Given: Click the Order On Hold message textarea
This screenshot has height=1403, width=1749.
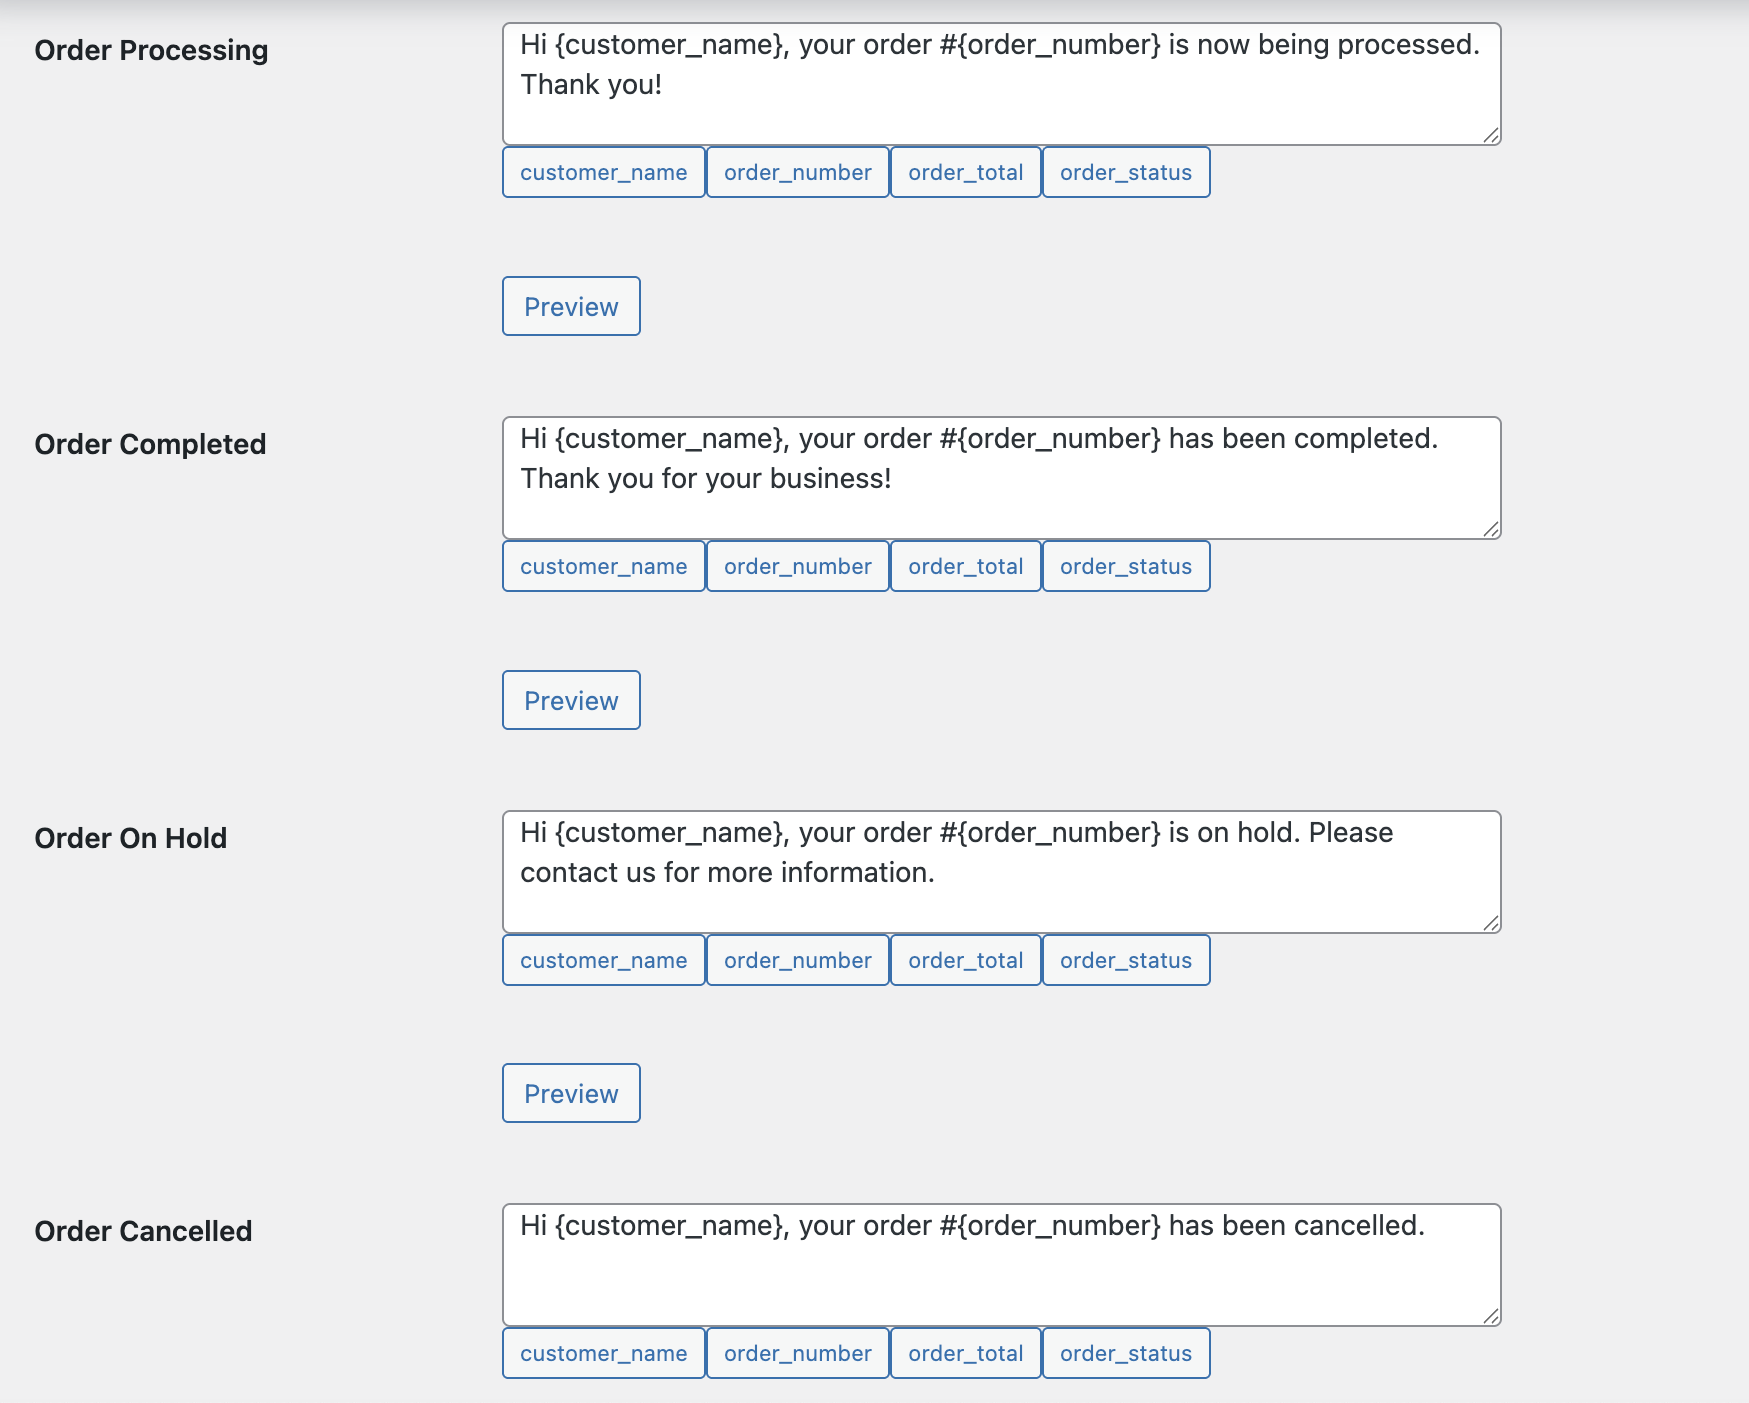Looking at the screenshot, I should 1000,872.
